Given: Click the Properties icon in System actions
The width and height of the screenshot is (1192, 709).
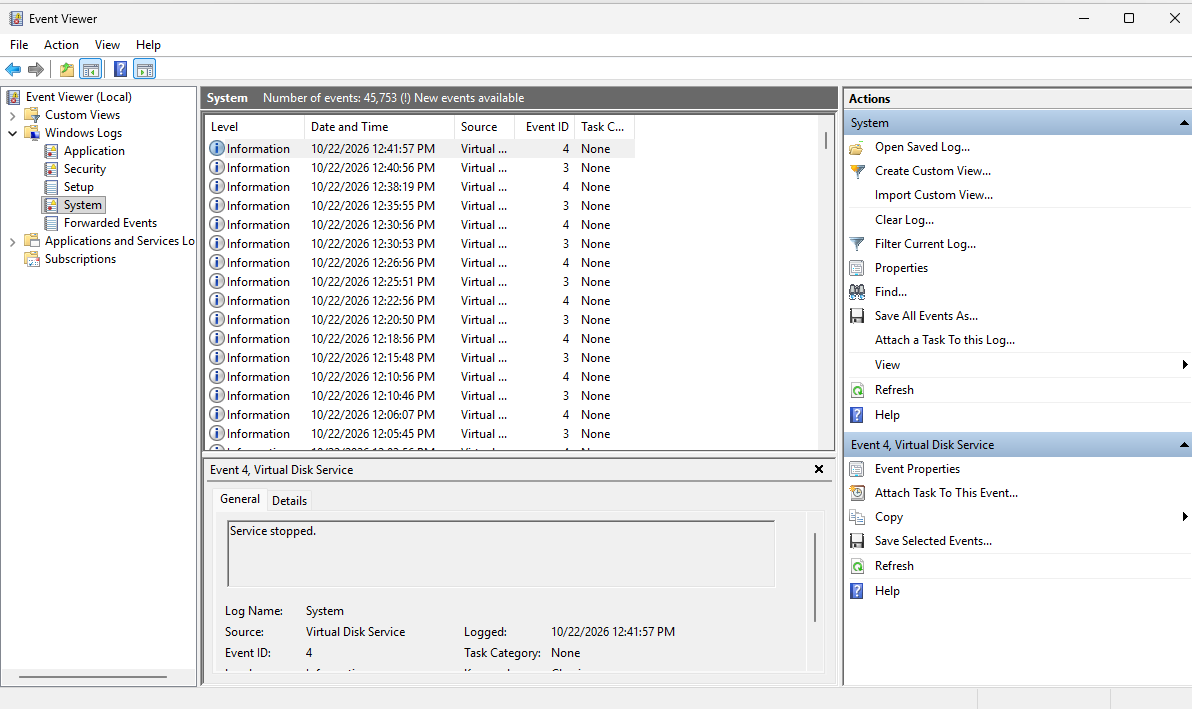Looking at the screenshot, I should pyautogui.click(x=857, y=268).
